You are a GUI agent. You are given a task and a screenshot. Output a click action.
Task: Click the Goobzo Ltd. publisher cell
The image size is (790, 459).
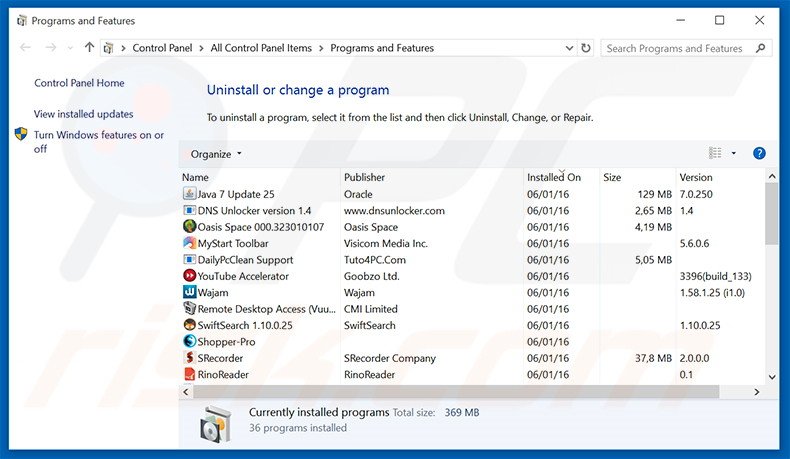[x=371, y=276]
